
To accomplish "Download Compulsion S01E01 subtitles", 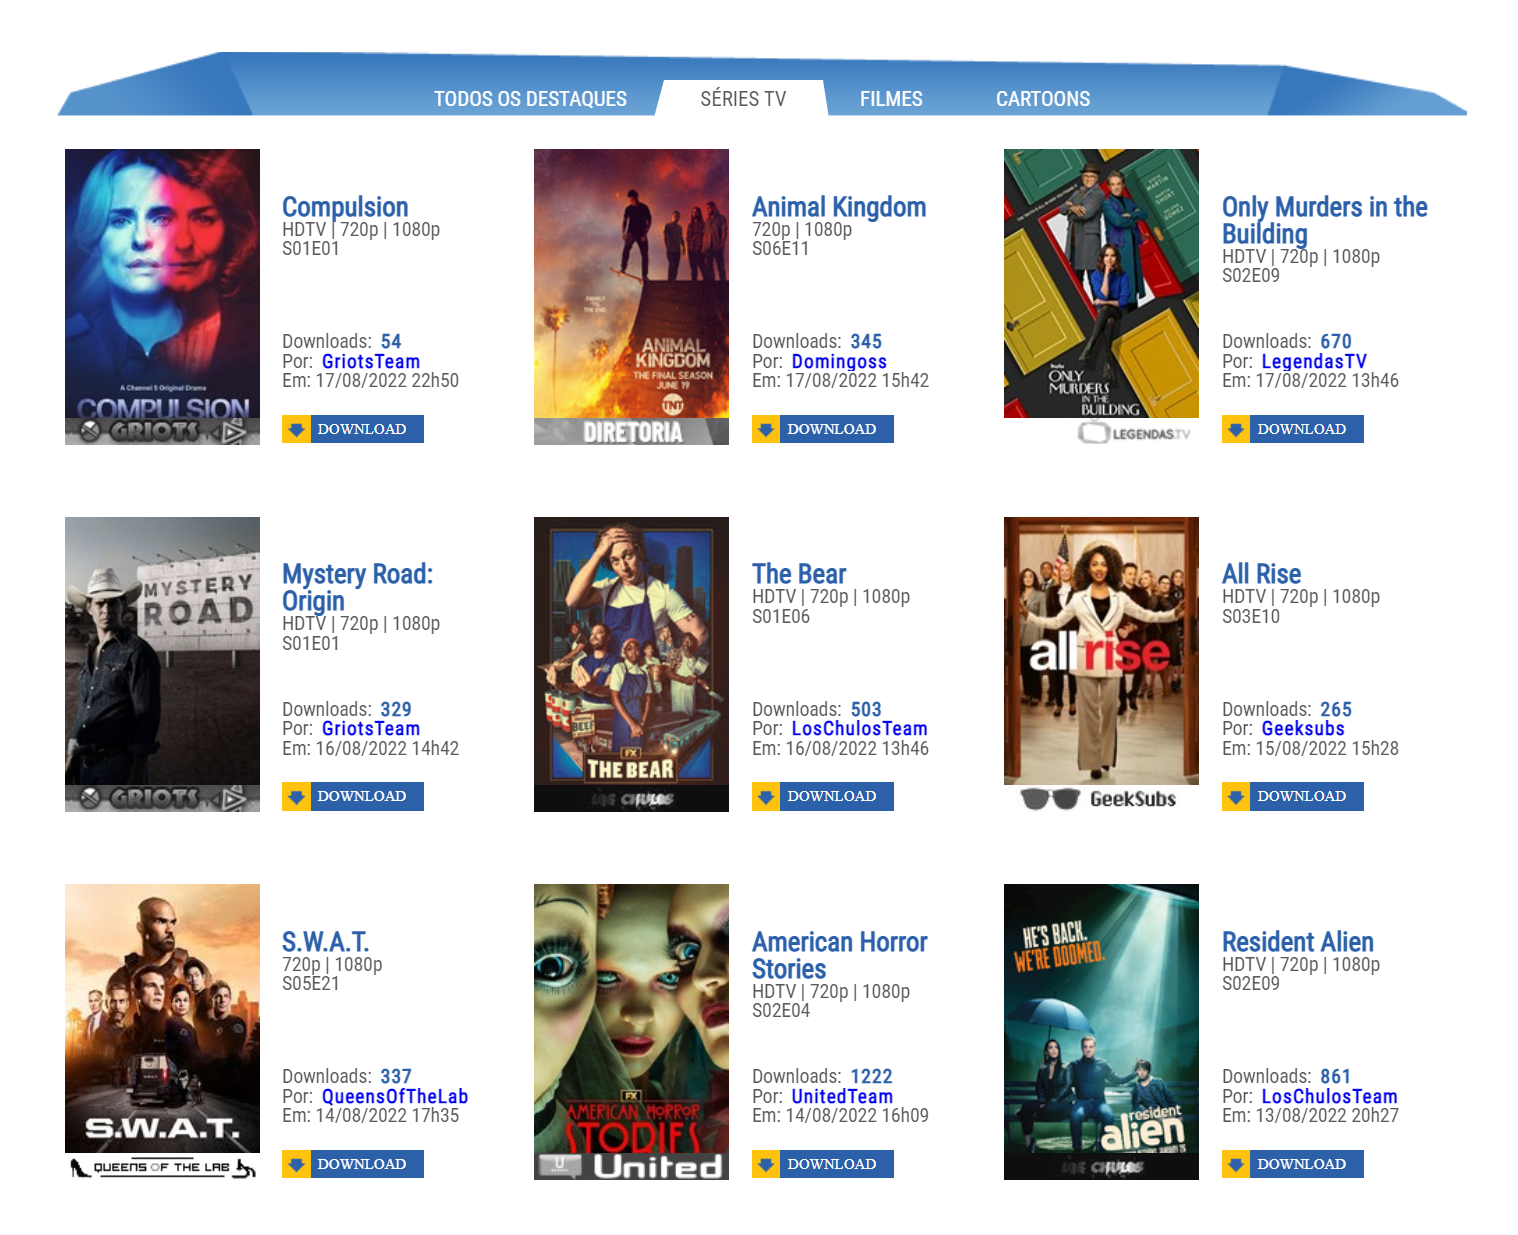I will click(353, 429).
